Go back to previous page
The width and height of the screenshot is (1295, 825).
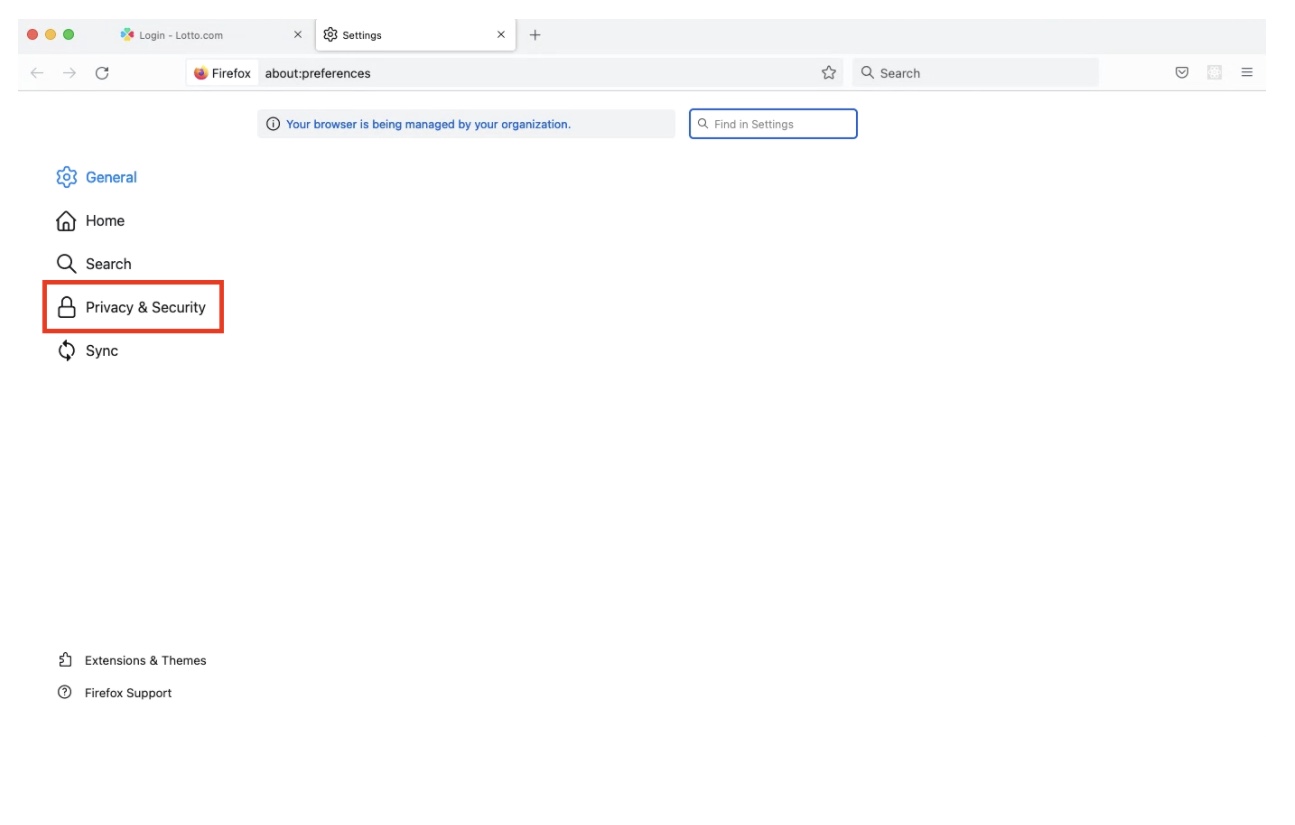point(37,73)
